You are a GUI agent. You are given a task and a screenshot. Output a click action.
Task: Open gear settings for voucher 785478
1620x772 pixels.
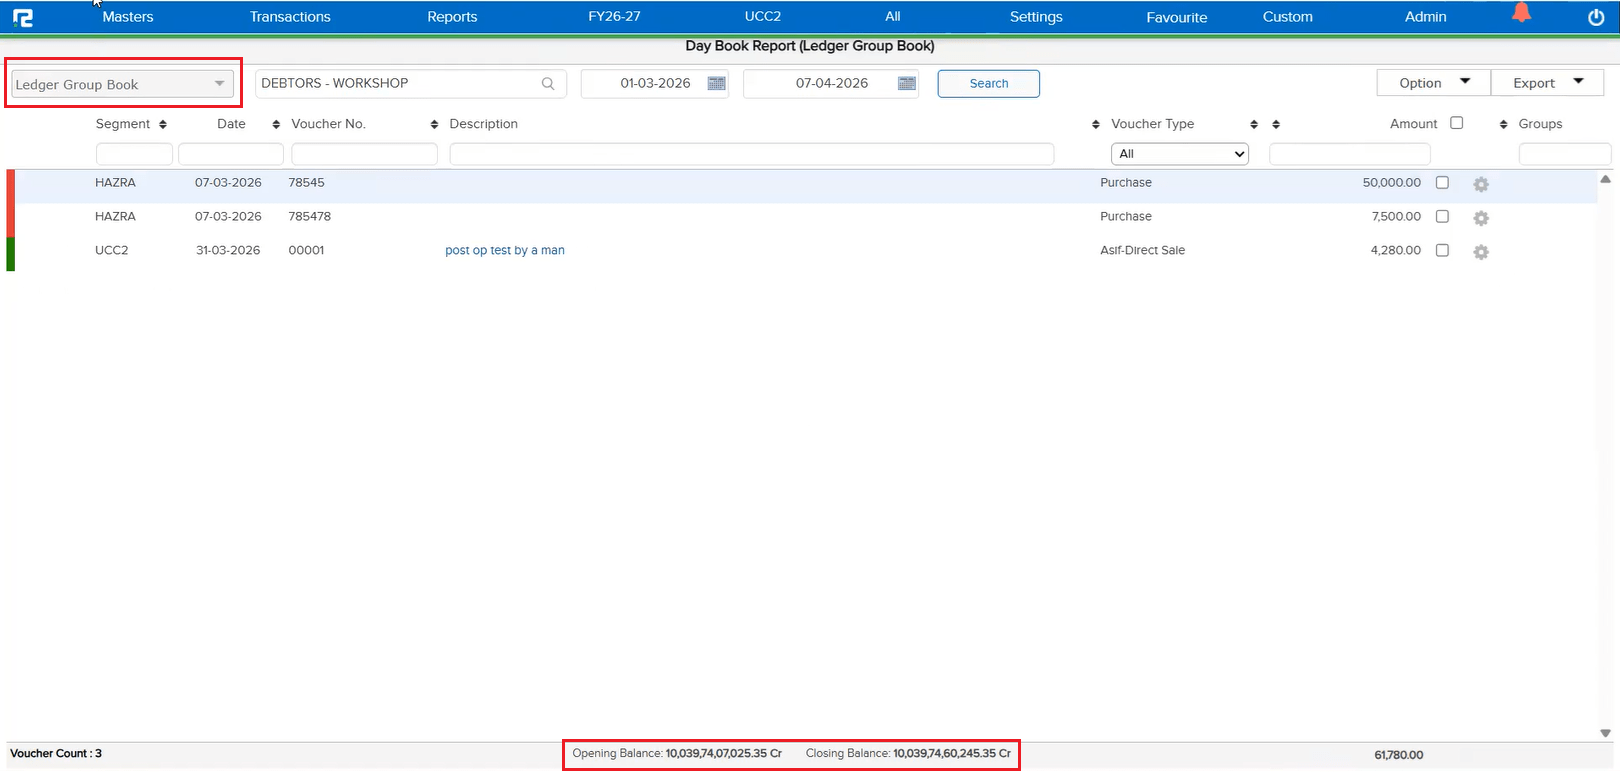coord(1481,218)
